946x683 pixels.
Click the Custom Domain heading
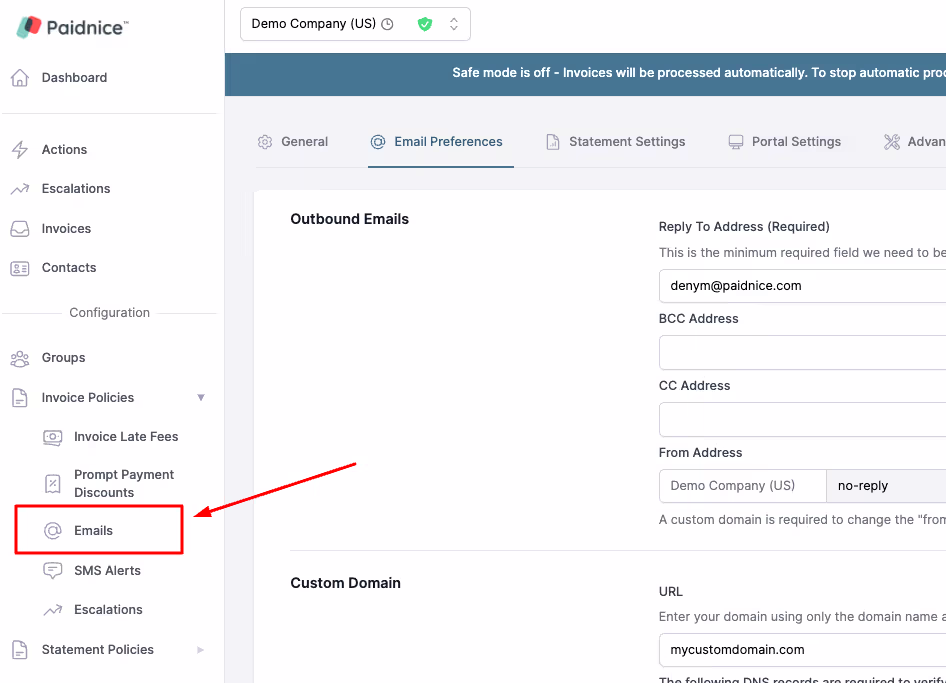[x=346, y=583]
